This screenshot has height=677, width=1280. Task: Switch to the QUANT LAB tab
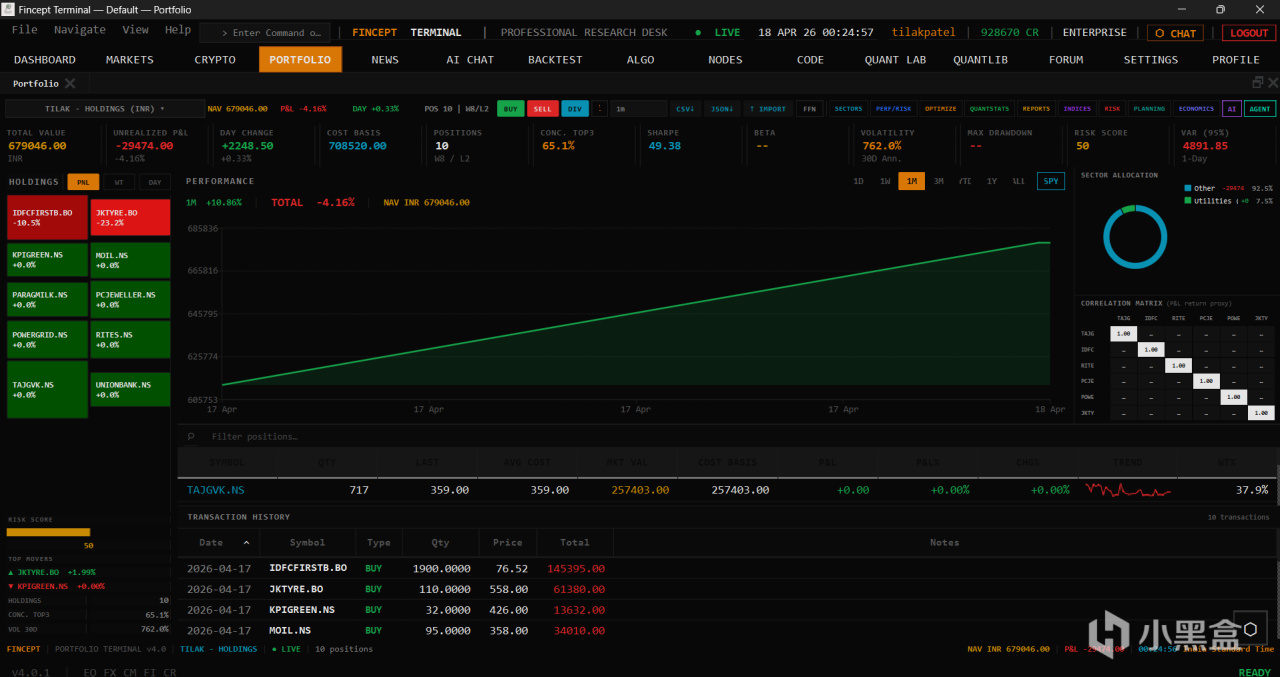click(x=895, y=60)
